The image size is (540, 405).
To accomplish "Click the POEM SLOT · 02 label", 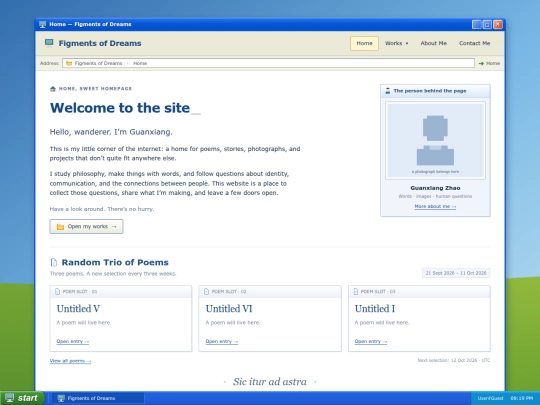I will [x=229, y=292].
